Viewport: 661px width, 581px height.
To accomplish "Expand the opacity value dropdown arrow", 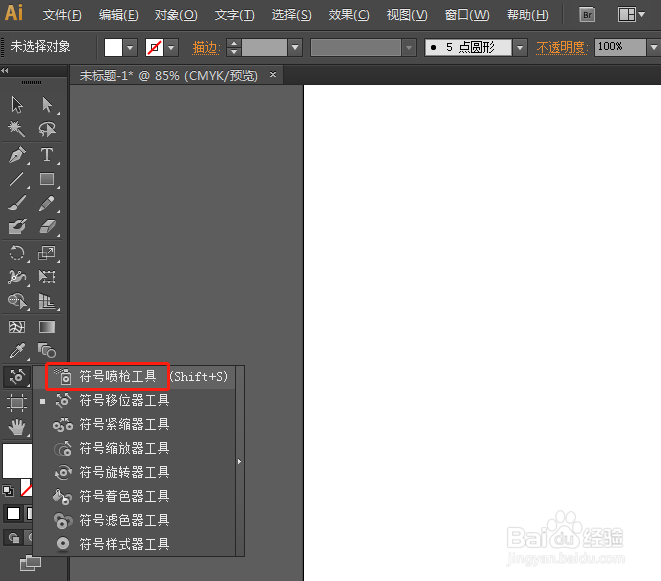I will pyautogui.click(x=653, y=47).
